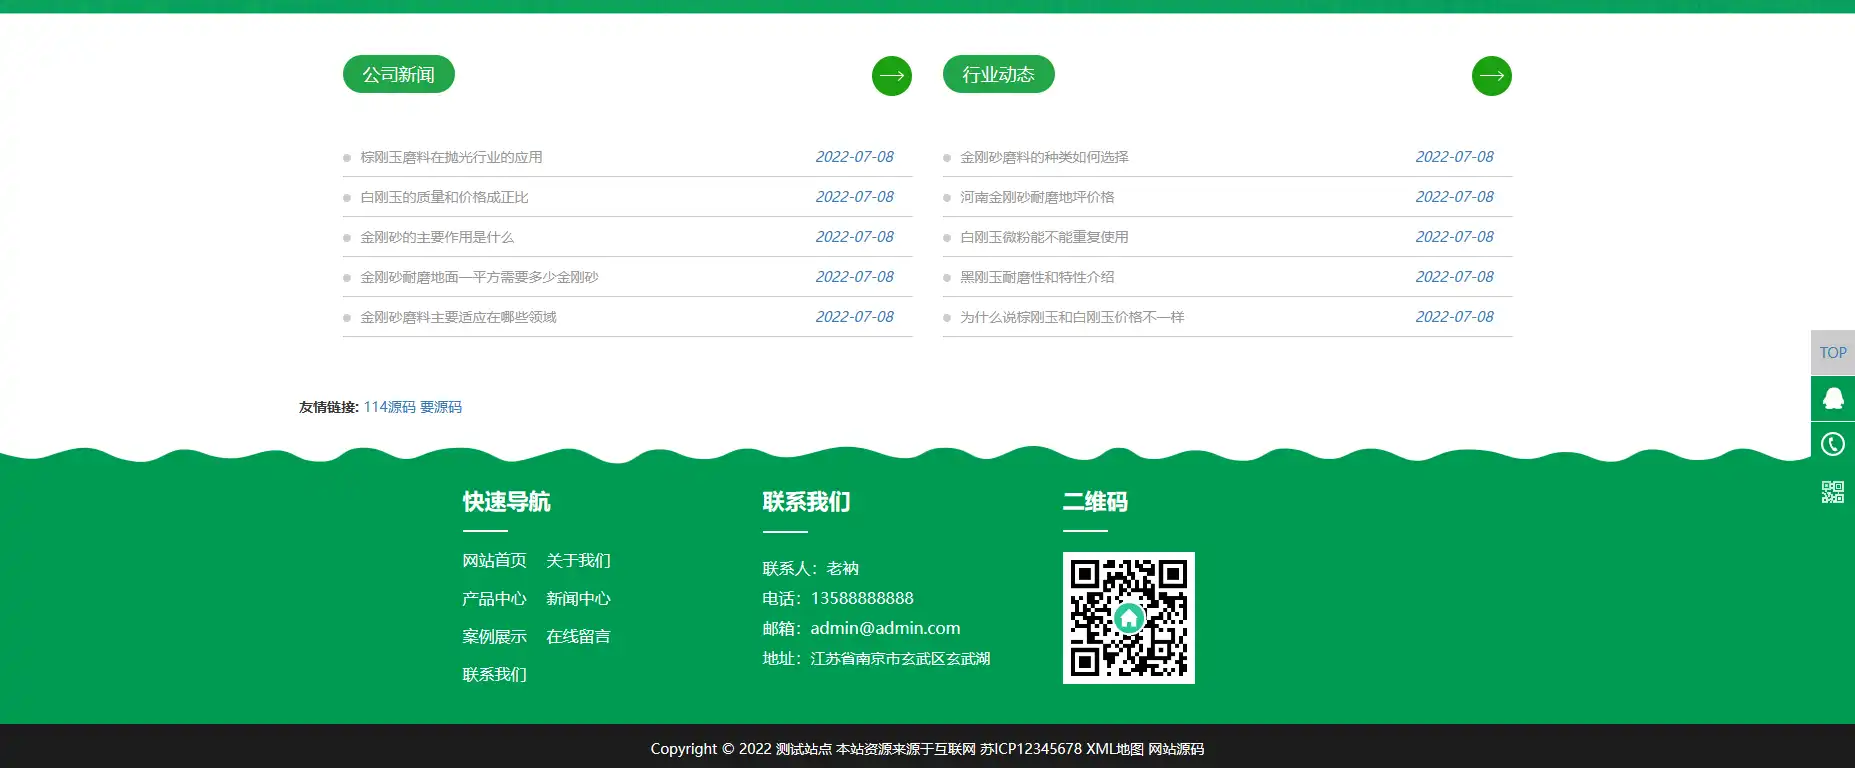Viewport: 1855px width, 768px height.
Task: Open article 河南金刚砂耐磨地坪价格
Action: [x=1037, y=197]
